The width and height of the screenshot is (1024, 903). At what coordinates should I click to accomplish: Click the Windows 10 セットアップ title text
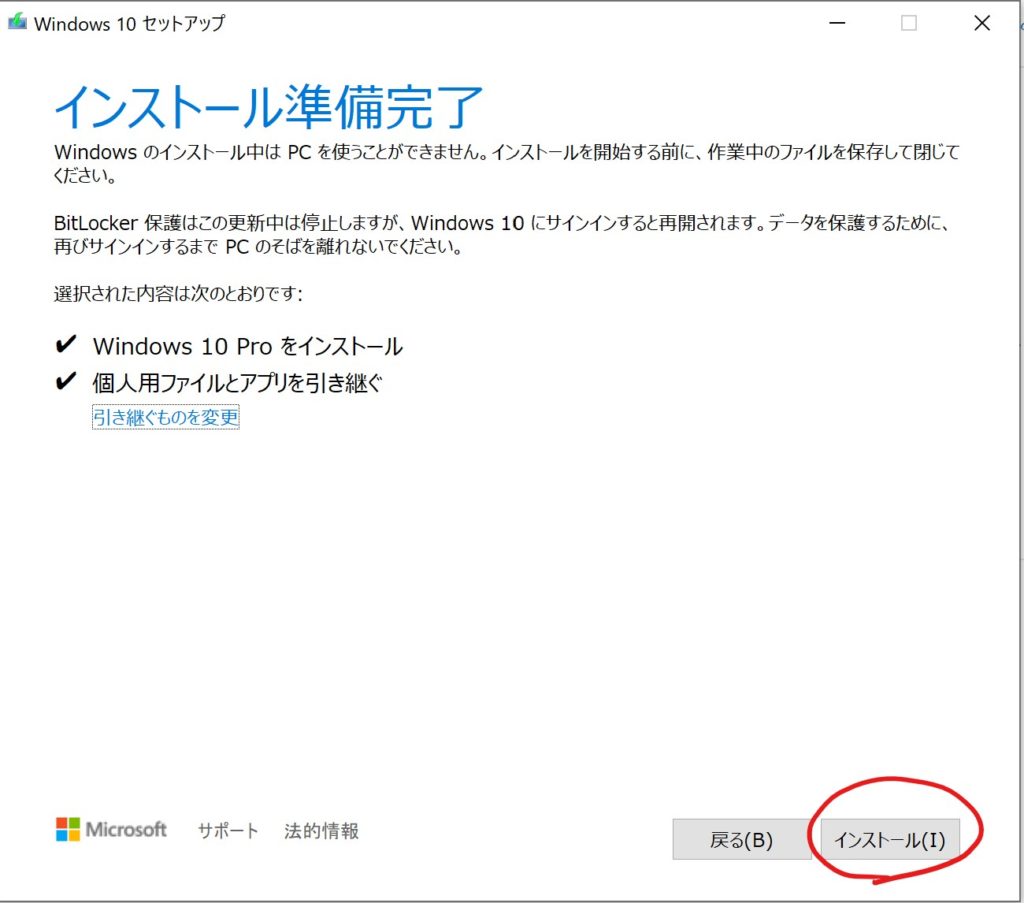tap(129, 24)
